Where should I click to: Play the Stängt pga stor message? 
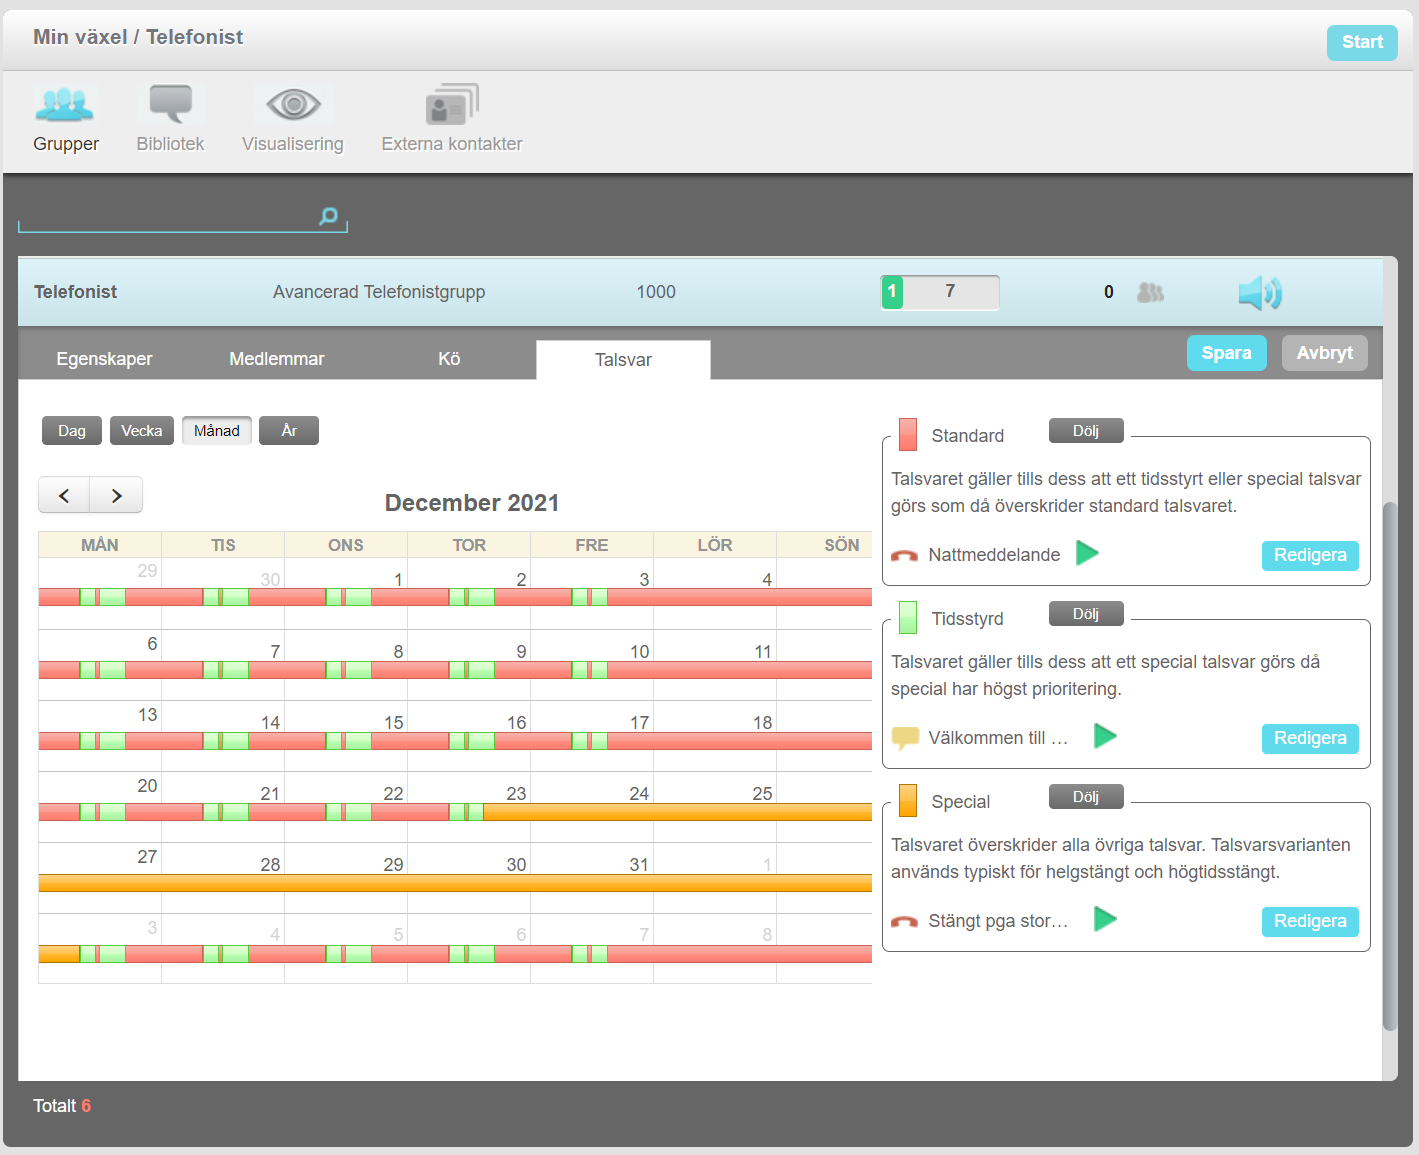coord(1105,919)
